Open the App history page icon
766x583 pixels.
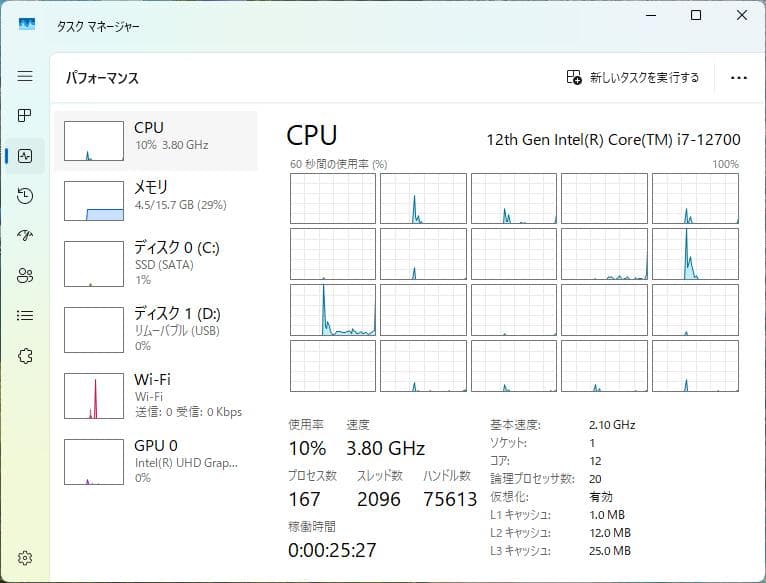click(25, 196)
